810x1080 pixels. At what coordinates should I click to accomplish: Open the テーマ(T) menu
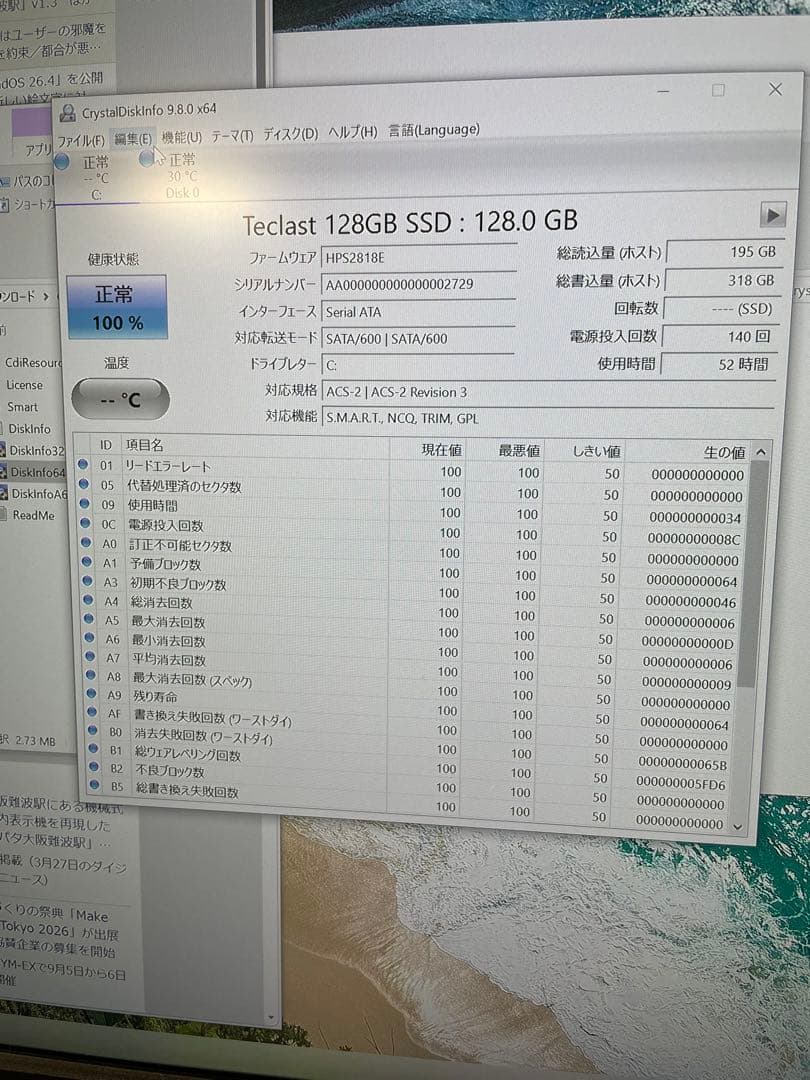tap(232, 136)
